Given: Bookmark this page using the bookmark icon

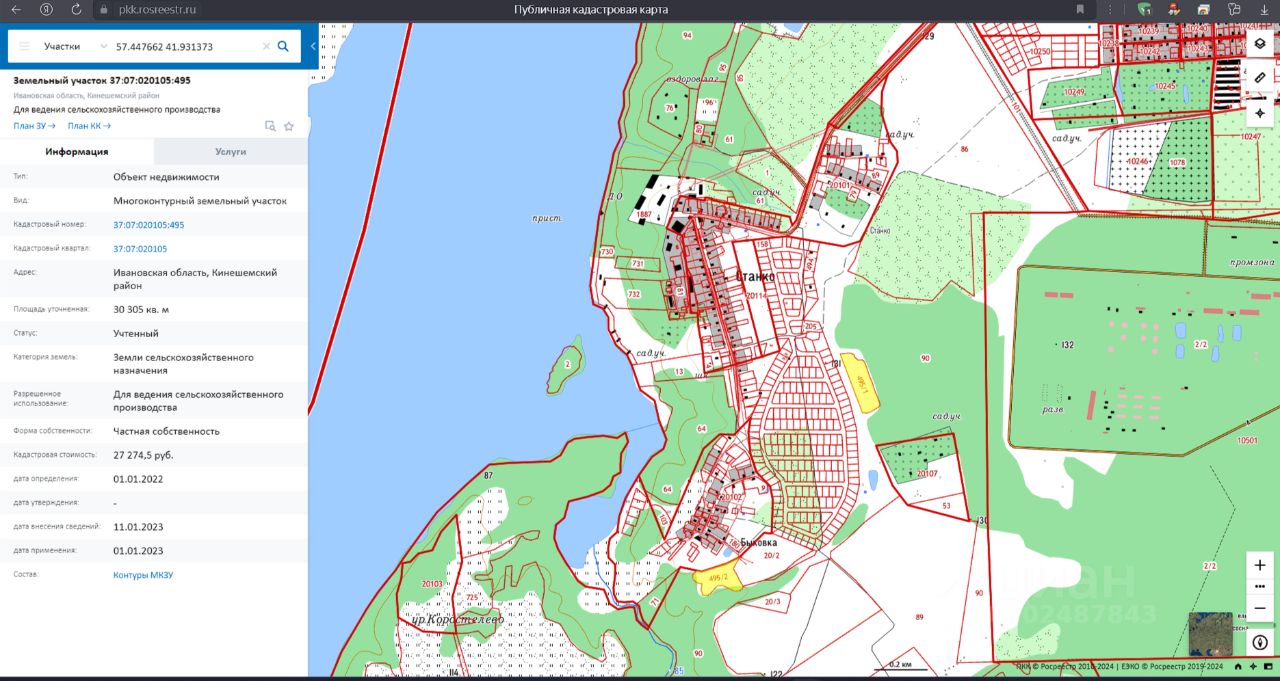Looking at the screenshot, I should 1080,9.
